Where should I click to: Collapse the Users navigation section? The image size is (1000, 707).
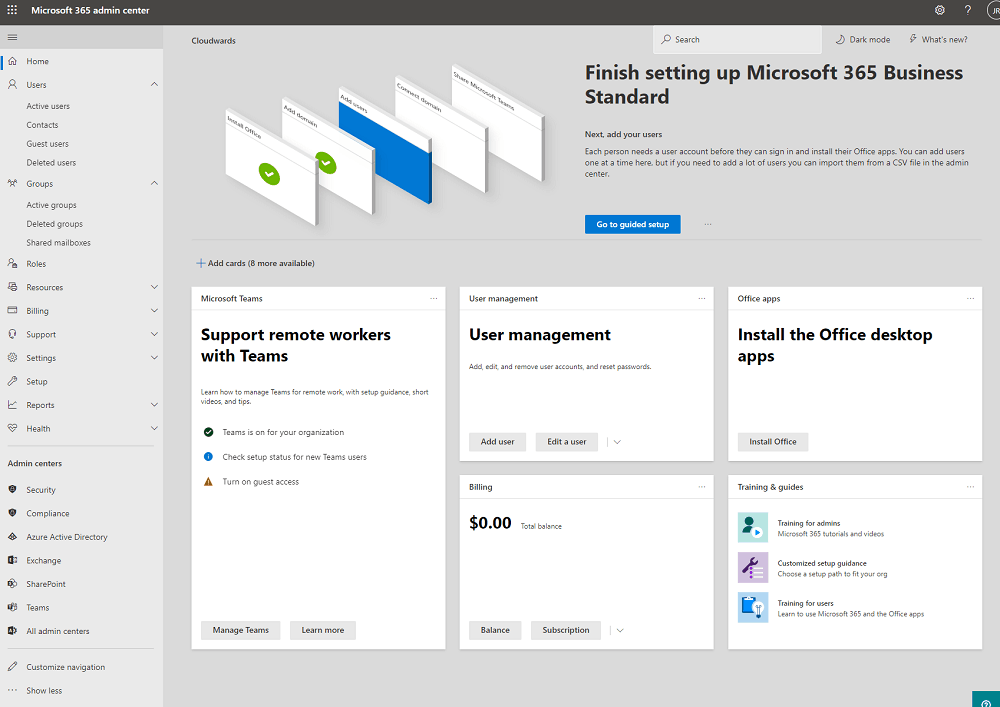point(154,85)
